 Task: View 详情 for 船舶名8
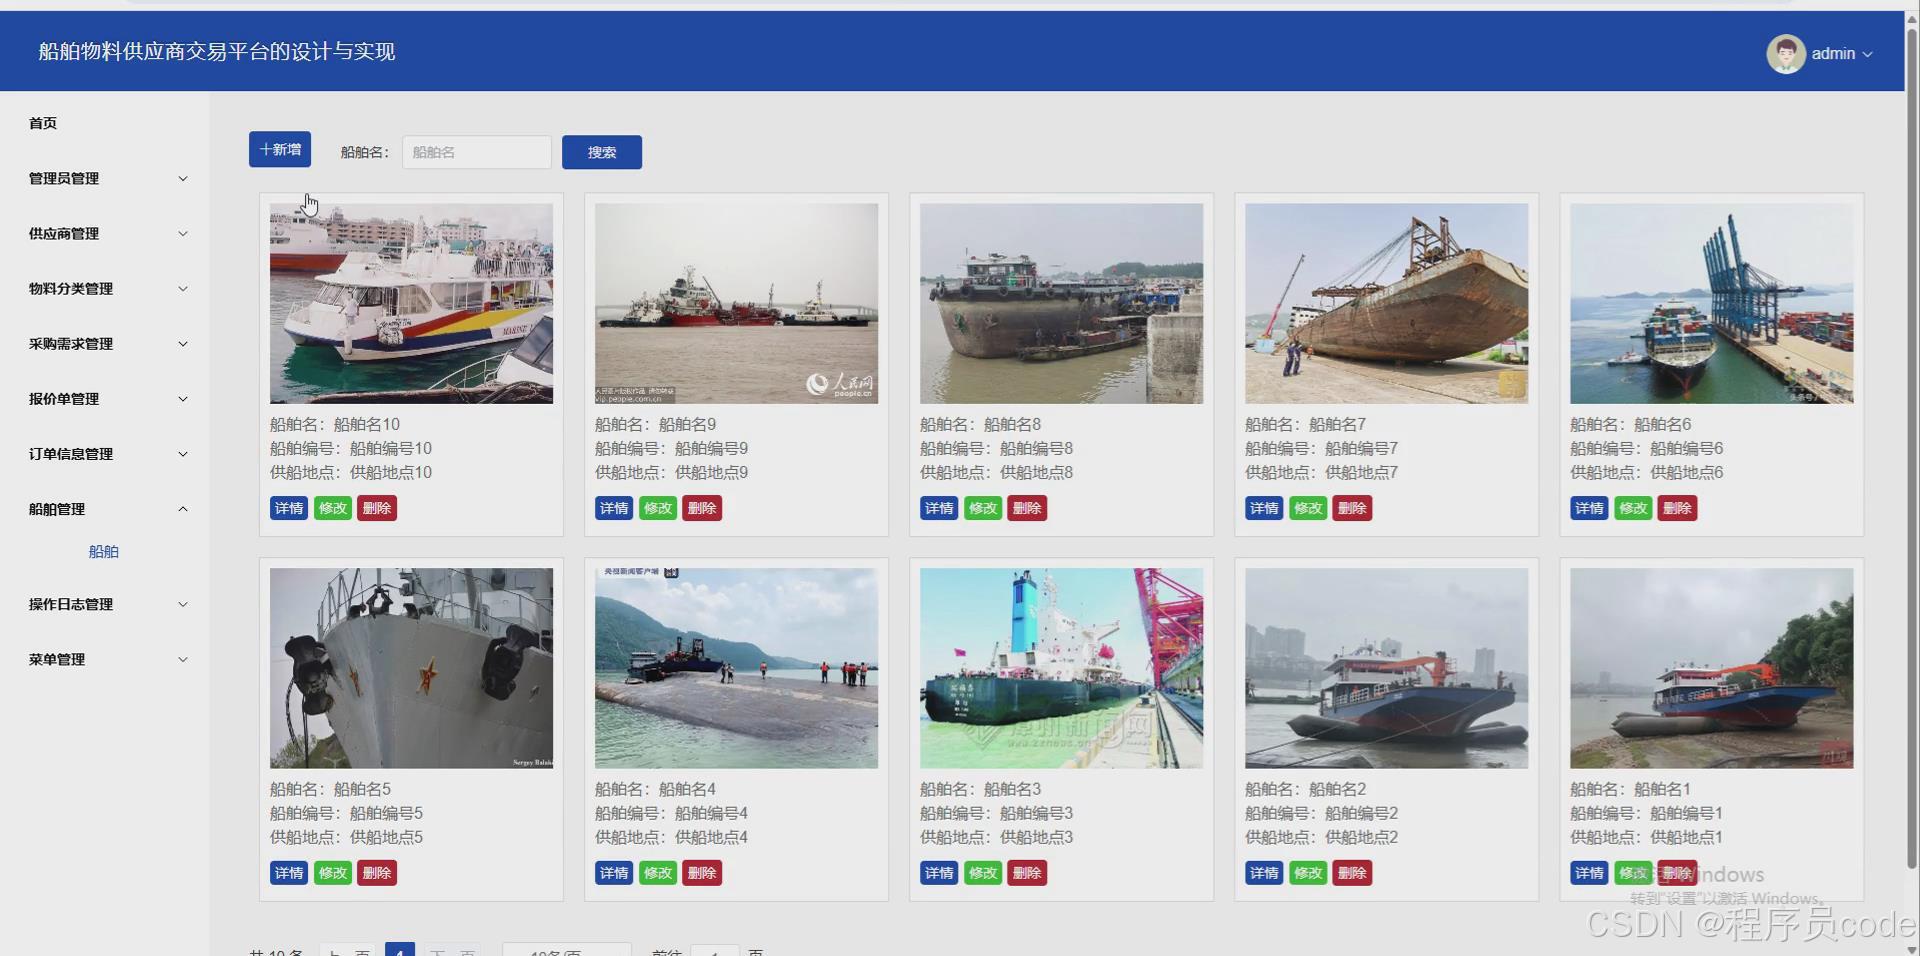click(x=939, y=508)
